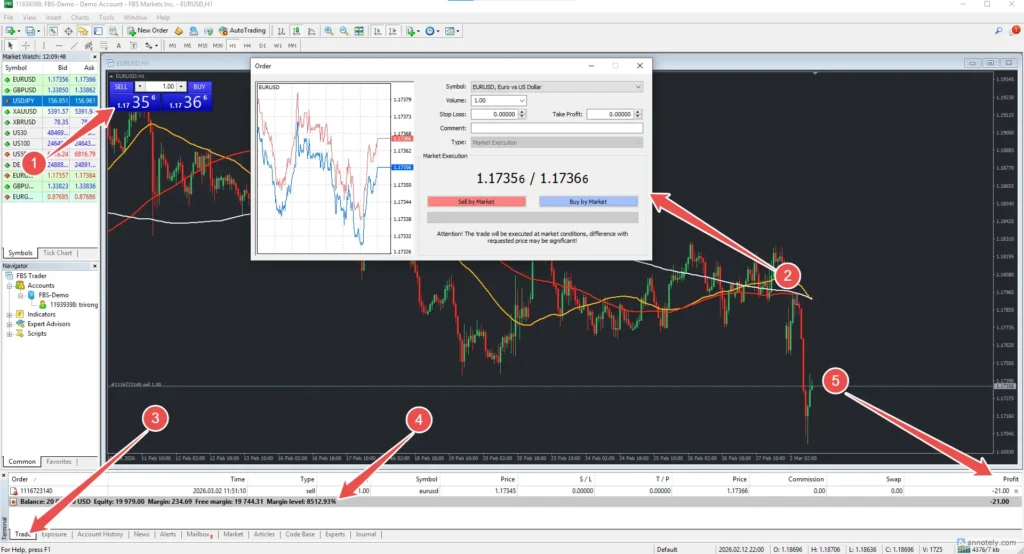Click the Sell by Market button
This screenshot has width=1024, height=554.
point(476,201)
